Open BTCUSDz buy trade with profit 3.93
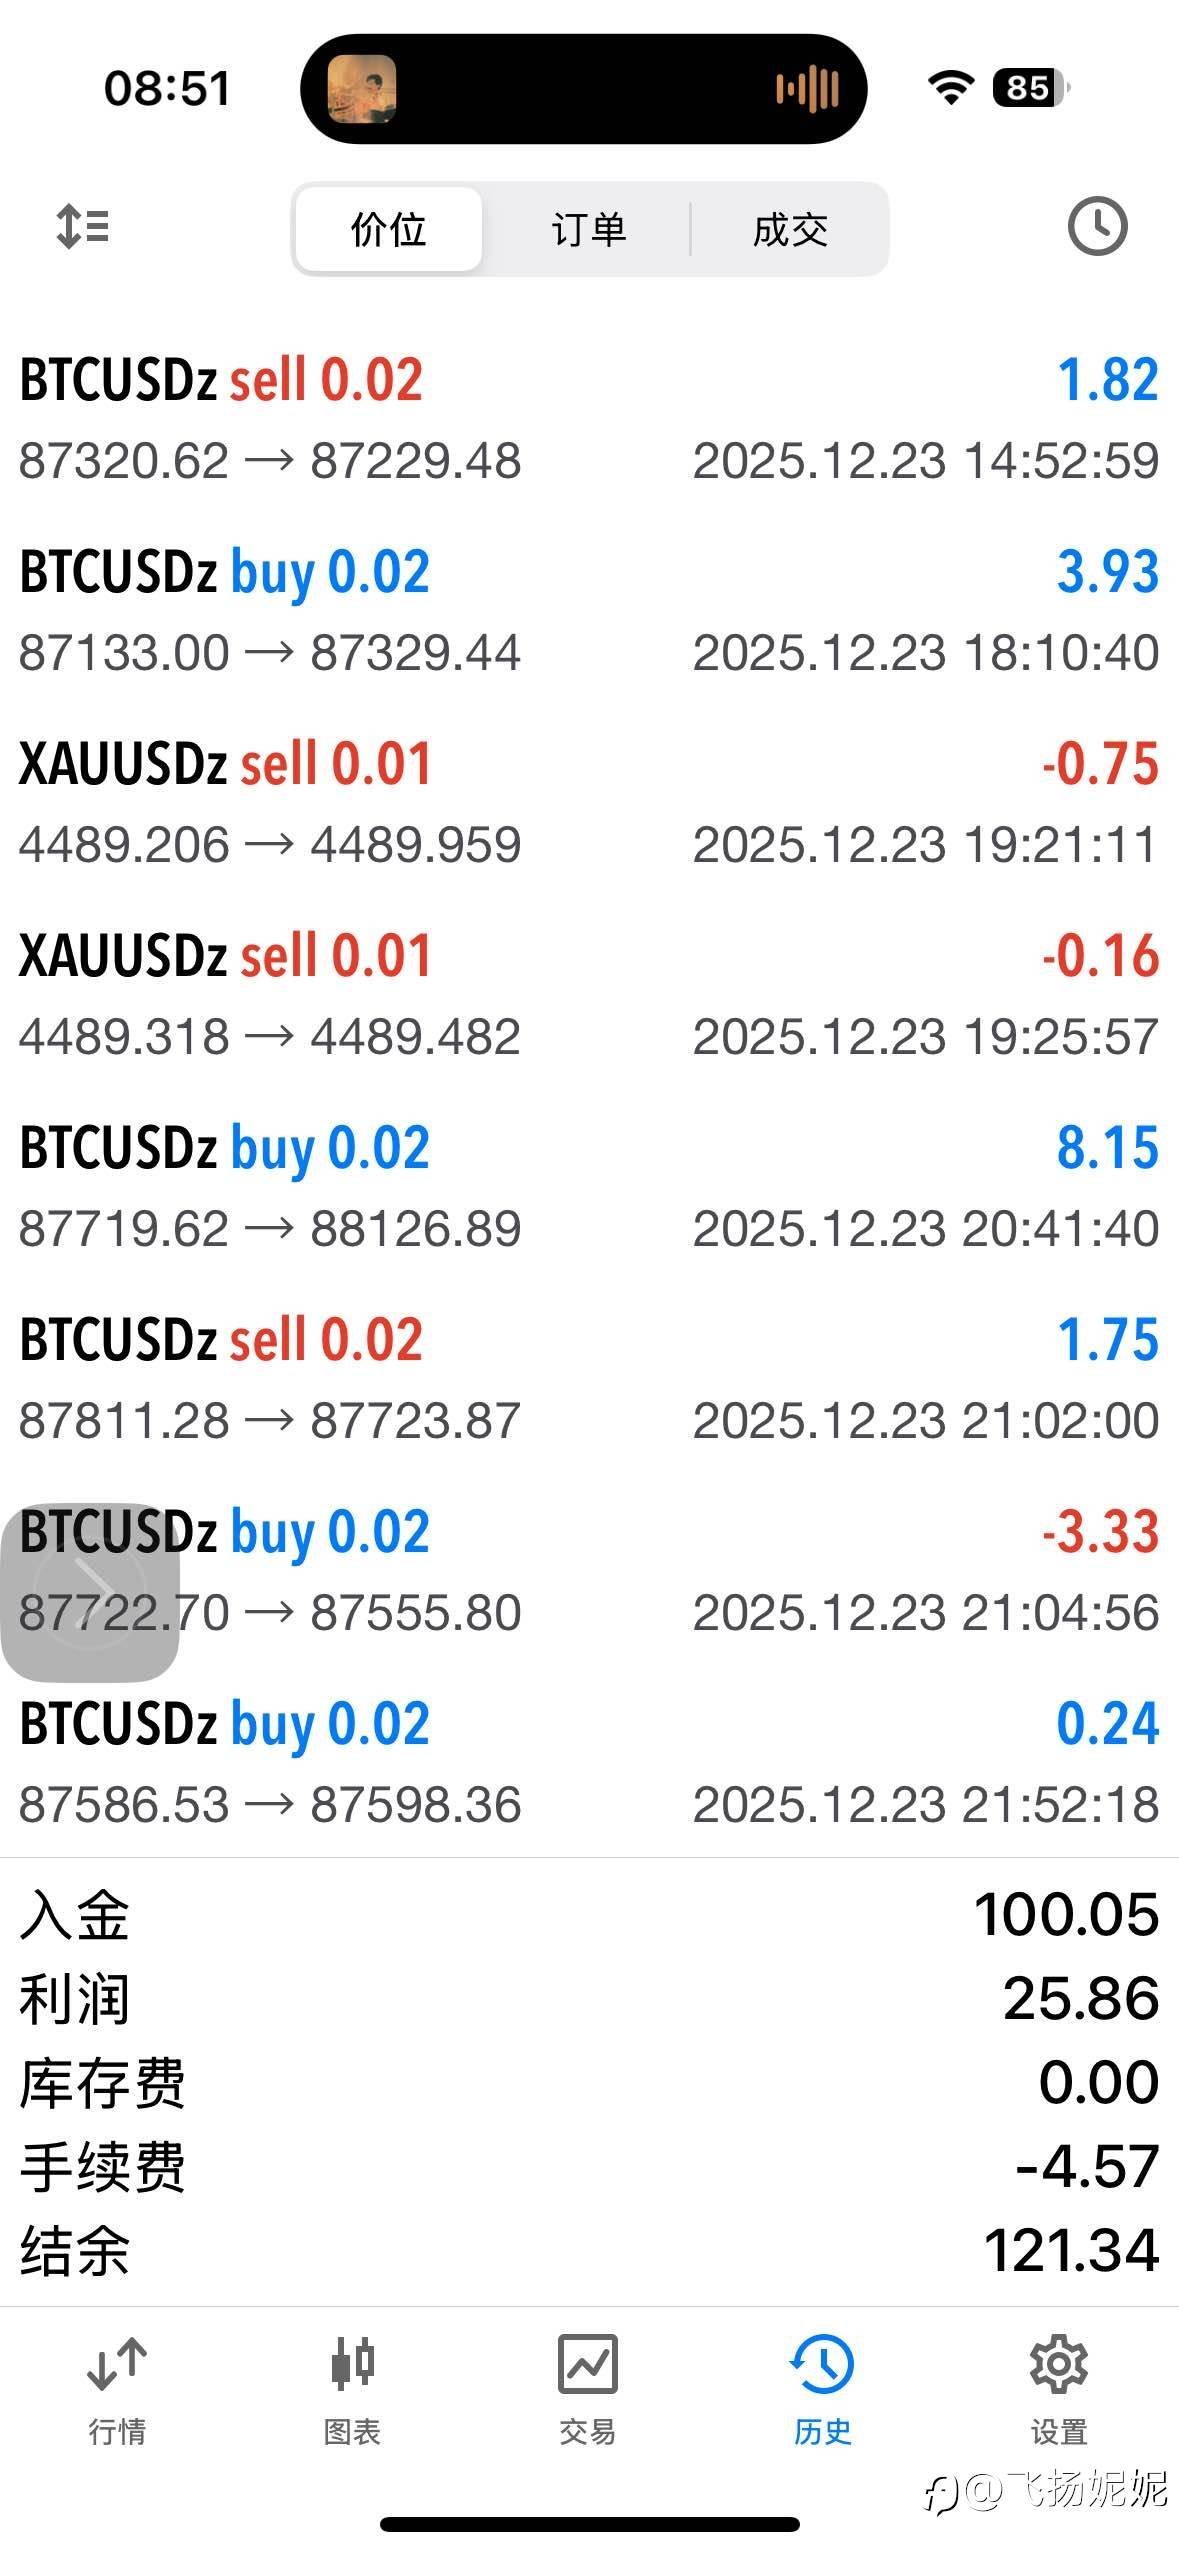Viewport: 1179px width, 2556px height. (589, 612)
